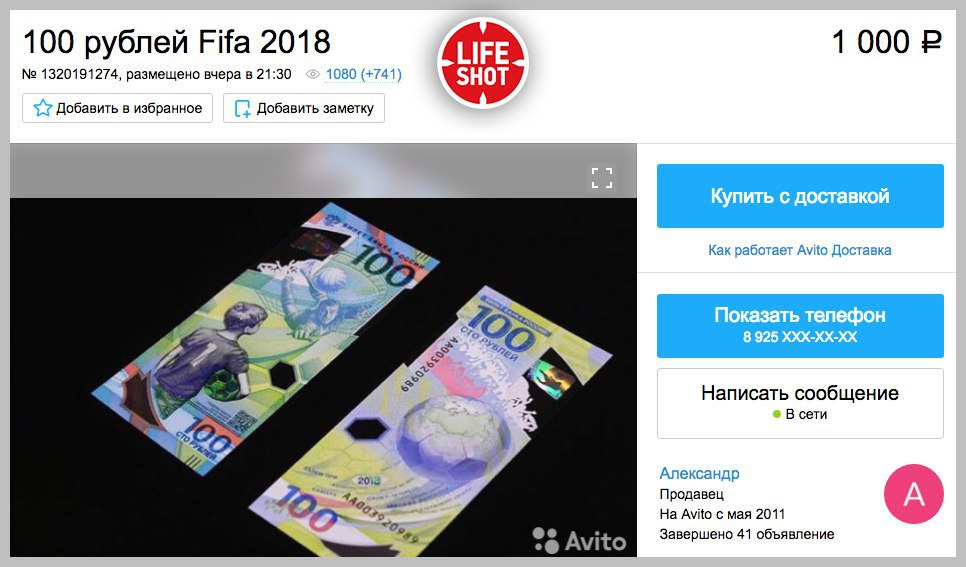Open seller profile Александр link

[x=699, y=473]
